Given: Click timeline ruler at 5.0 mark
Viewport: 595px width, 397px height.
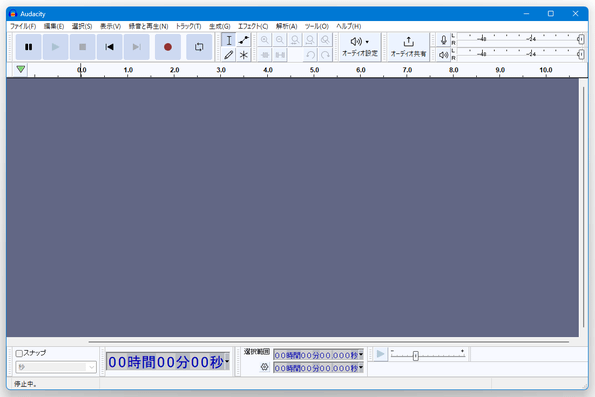Looking at the screenshot, I should coord(314,70).
